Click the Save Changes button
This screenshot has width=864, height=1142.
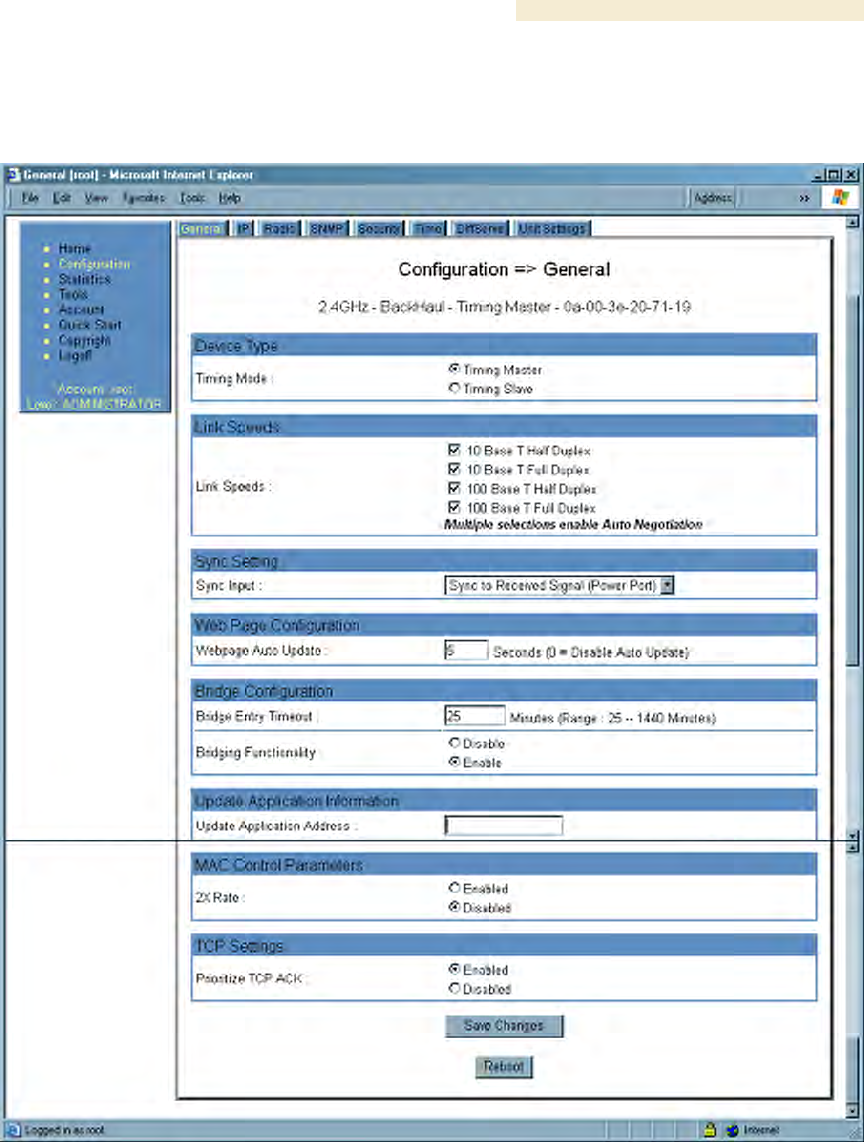coord(504,1025)
